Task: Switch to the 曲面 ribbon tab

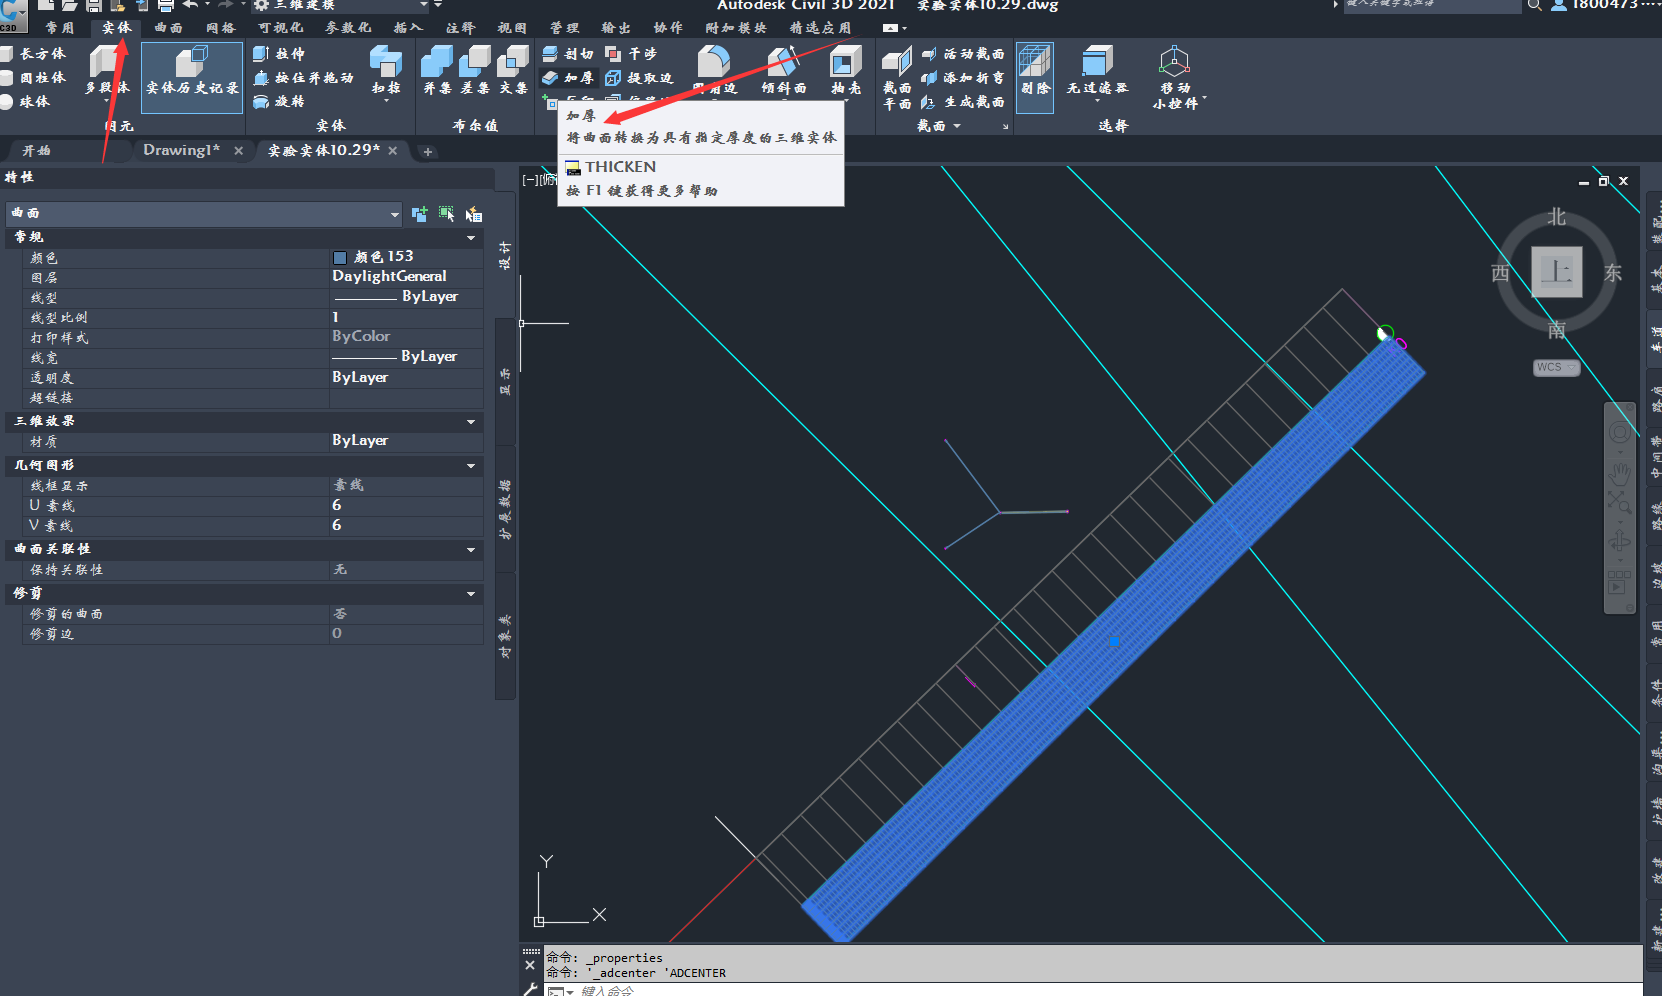Action: (168, 28)
